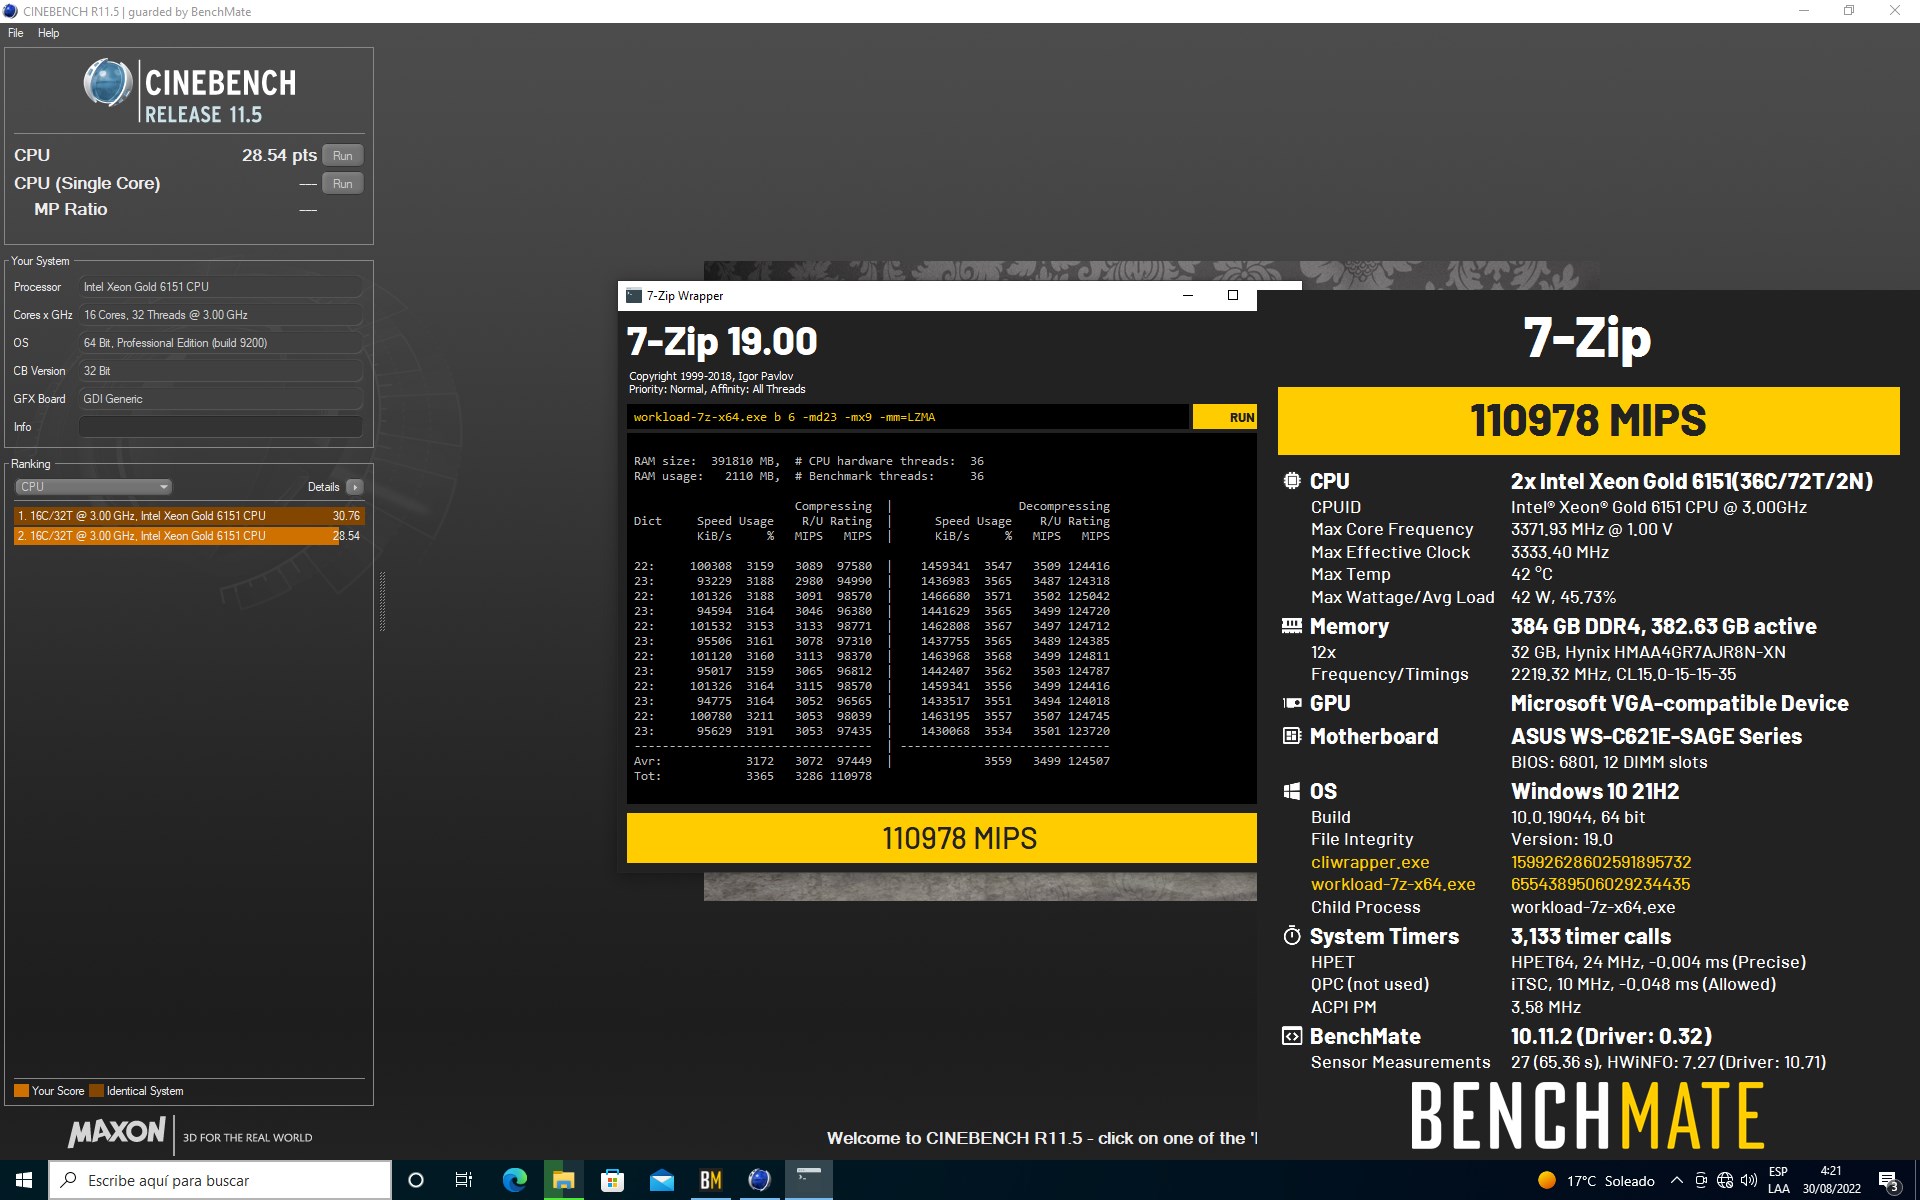Open the Windows Start menu
The width and height of the screenshot is (1920, 1200).
pos(24,1180)
